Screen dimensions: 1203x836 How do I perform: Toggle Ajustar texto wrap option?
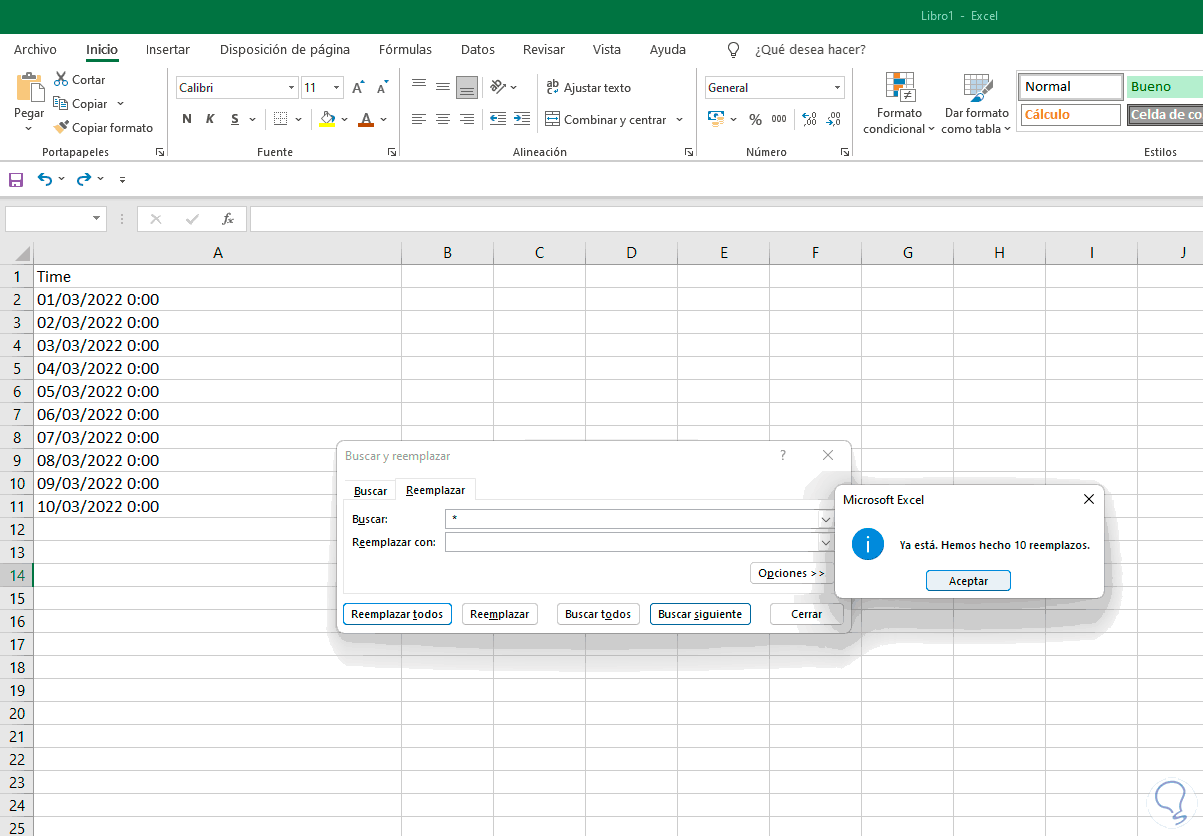(588, 88)
